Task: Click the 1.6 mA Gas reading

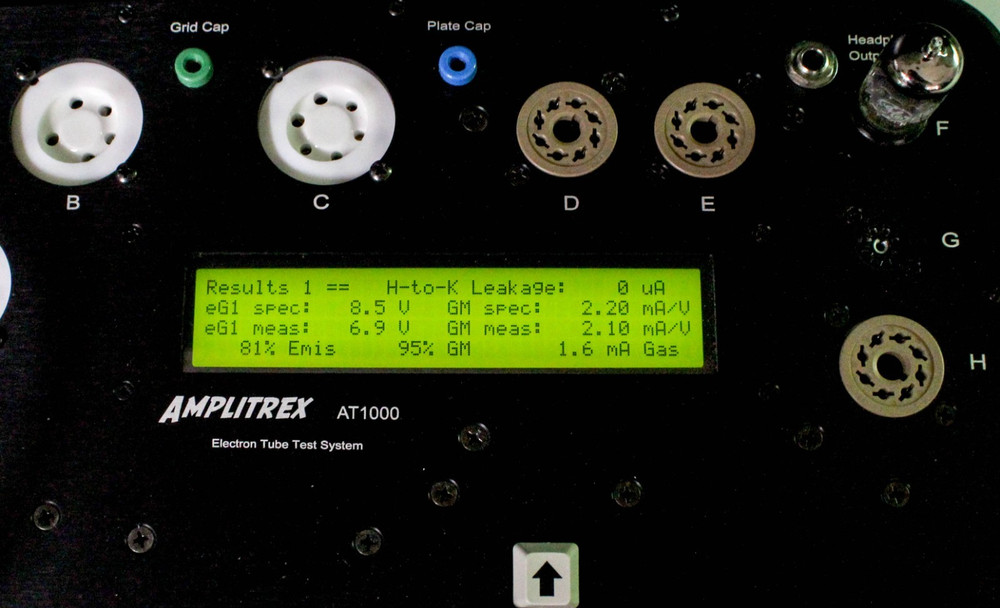Action: 618,349
